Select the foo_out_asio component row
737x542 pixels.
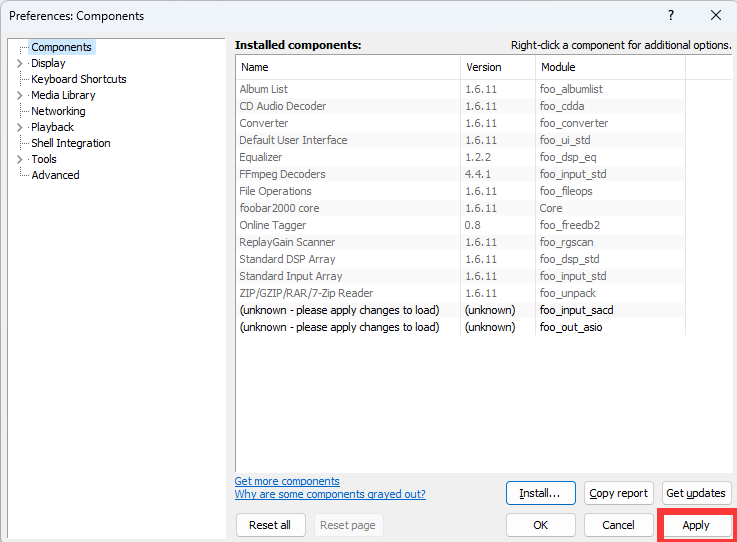461,327
